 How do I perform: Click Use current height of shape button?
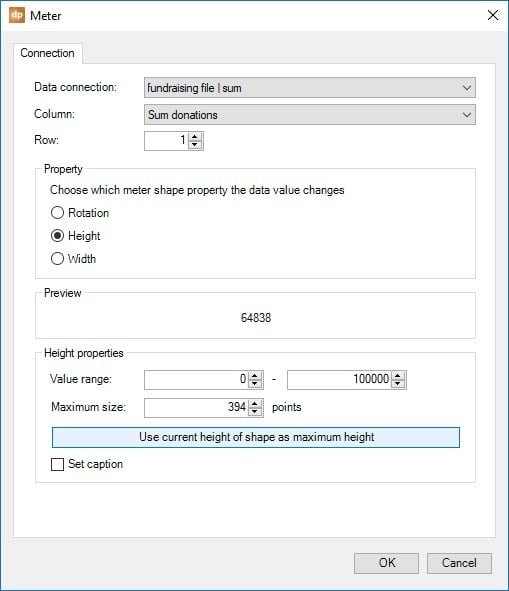tap(256, 437)
